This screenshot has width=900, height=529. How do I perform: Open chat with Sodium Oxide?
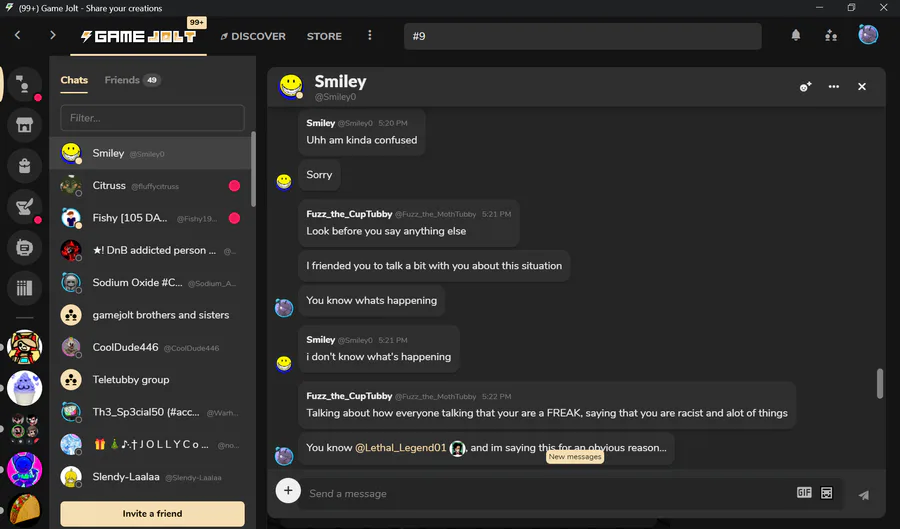[150, 283]
